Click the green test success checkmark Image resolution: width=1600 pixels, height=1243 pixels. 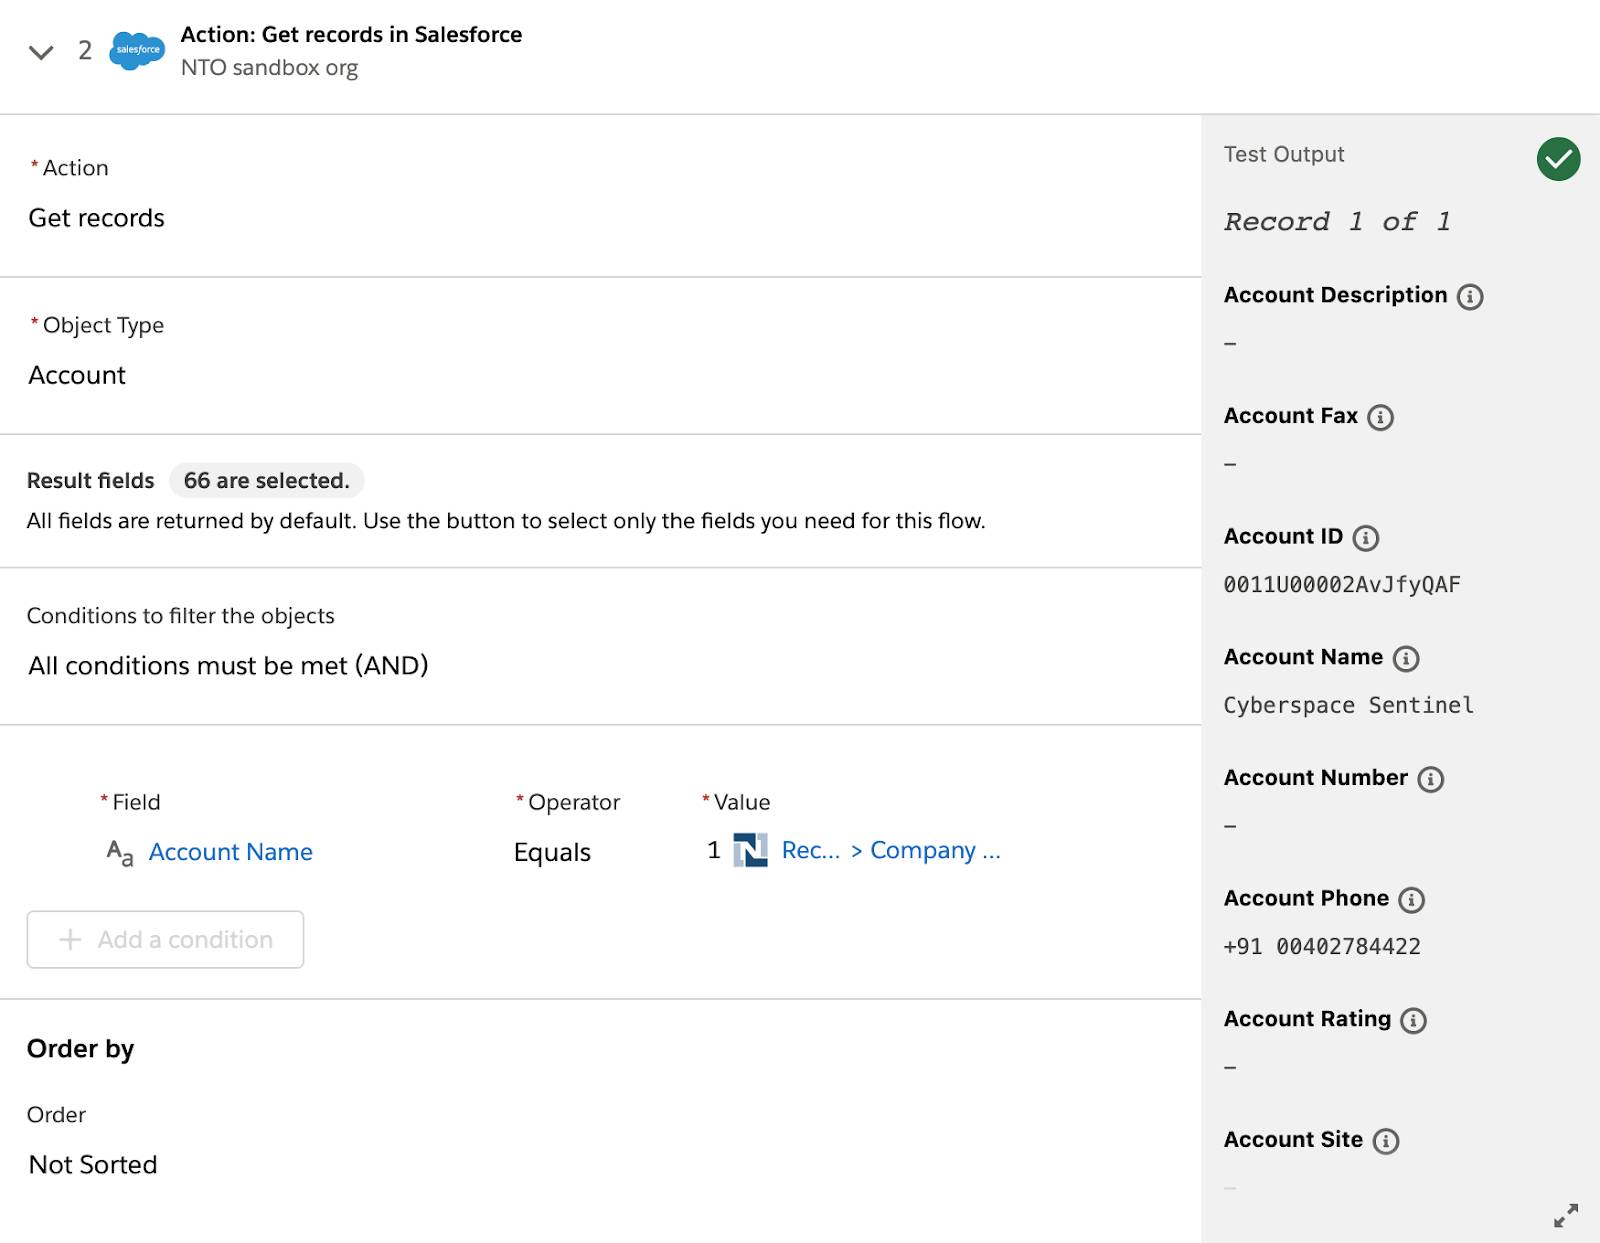click(1558, 159)
